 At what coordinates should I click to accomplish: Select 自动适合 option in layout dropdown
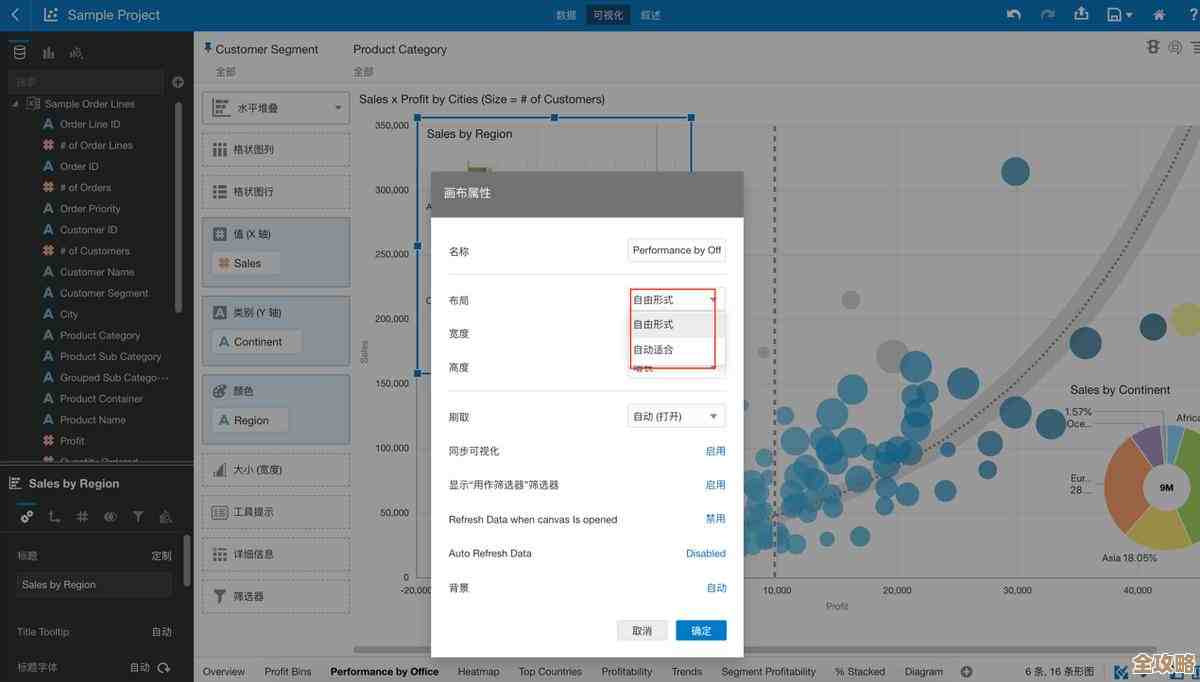(x=654, y=350)
